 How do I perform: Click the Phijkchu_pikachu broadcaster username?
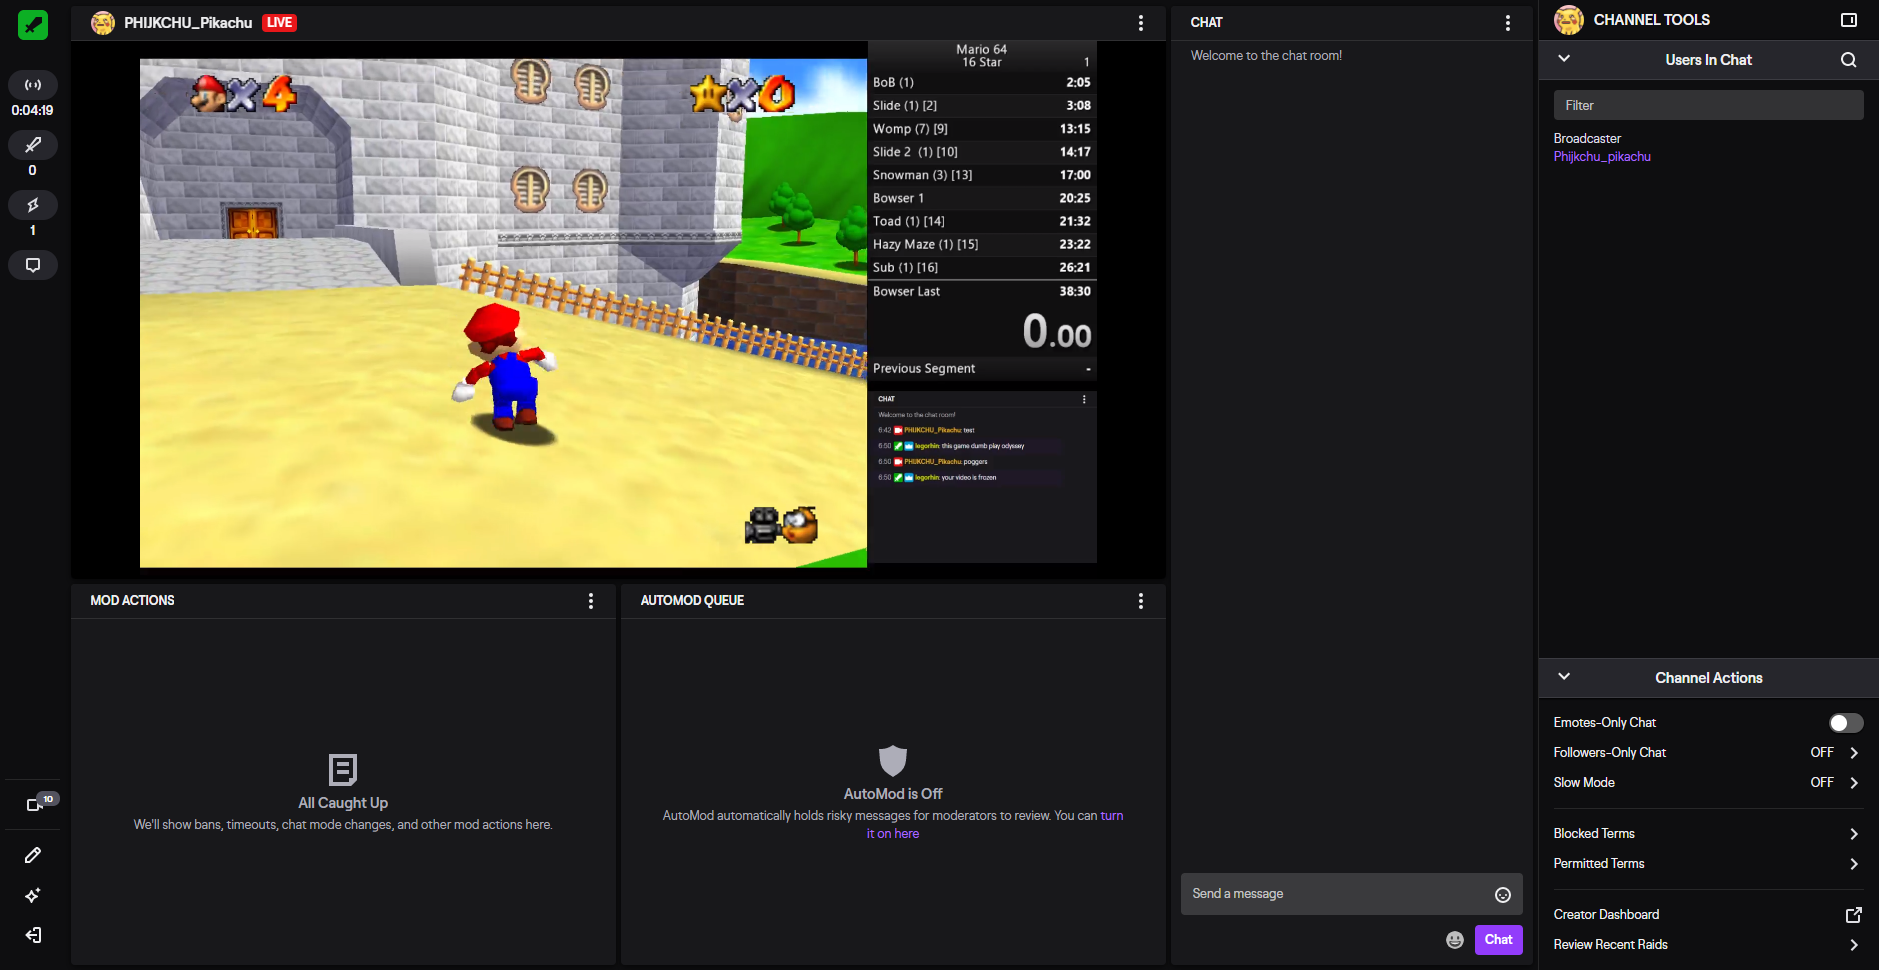1602,157
